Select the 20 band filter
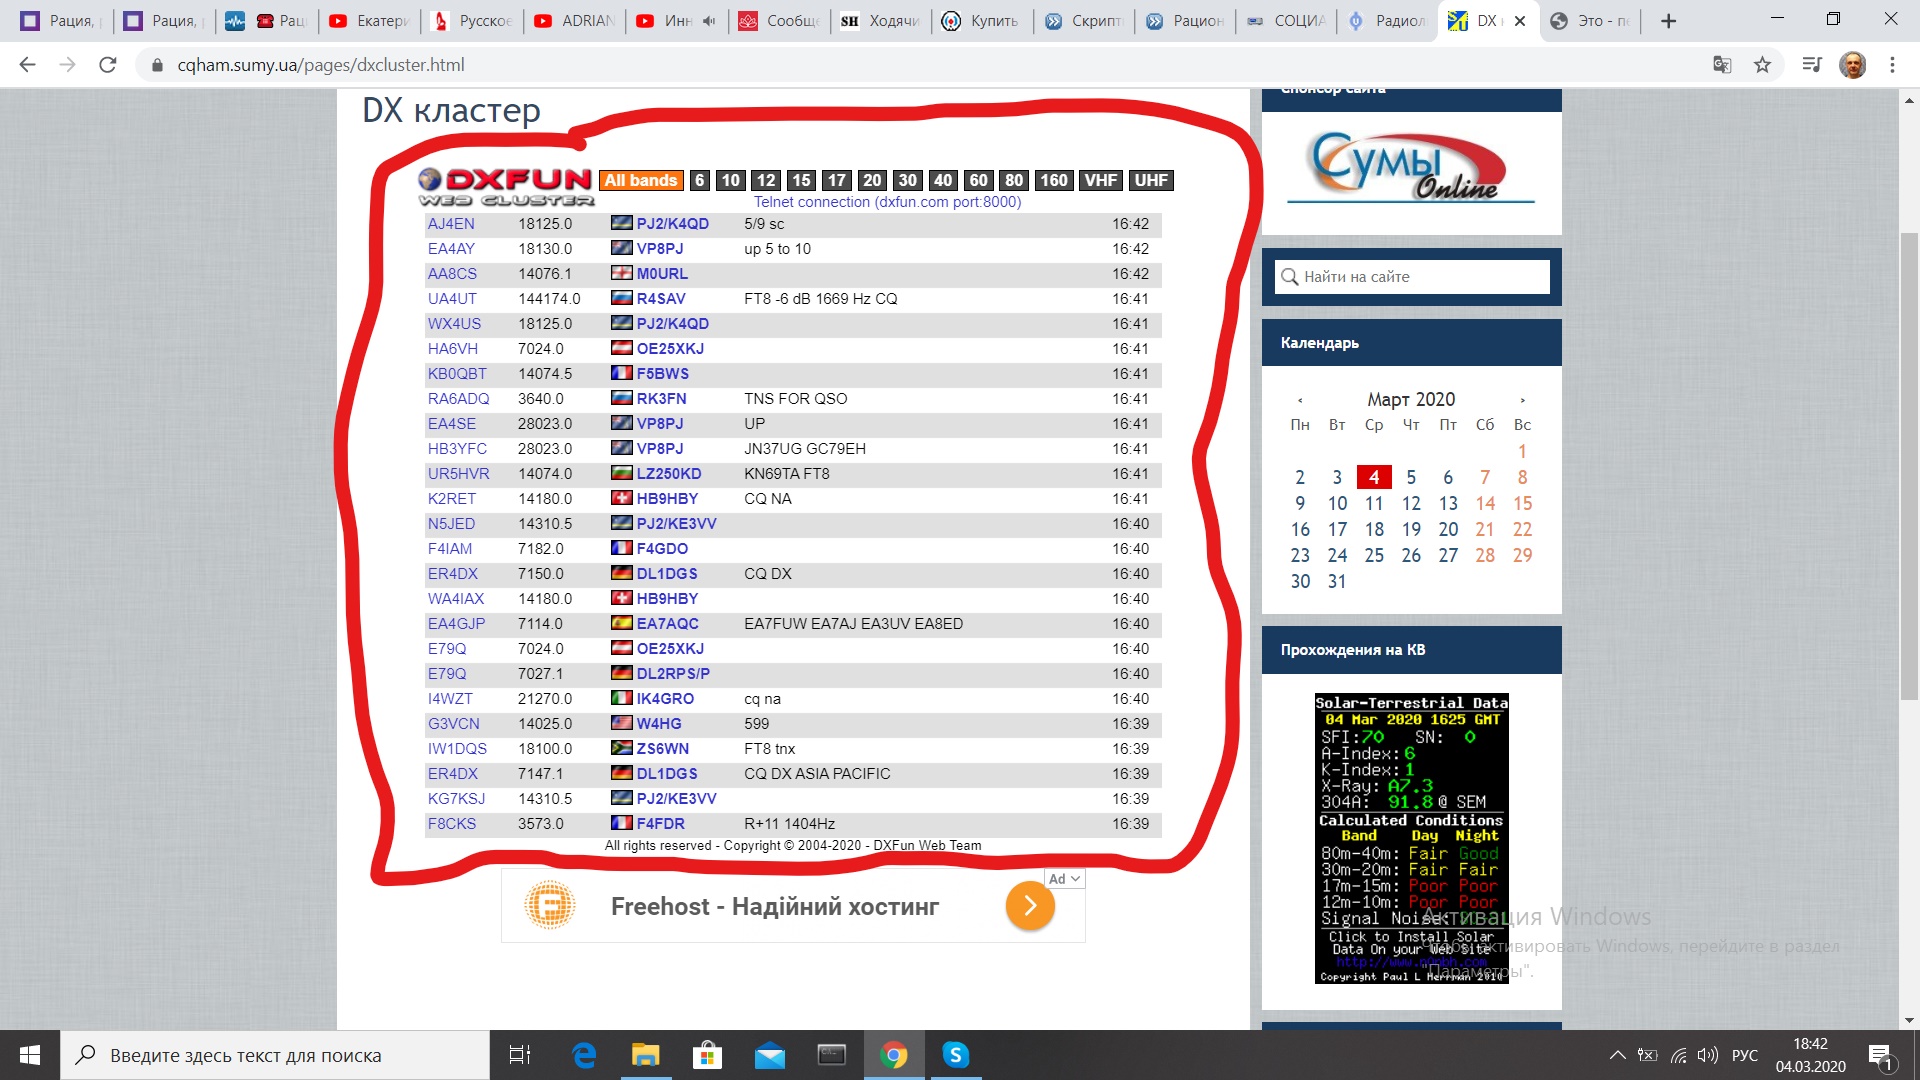Screen dimensions: 1920x1080 872,180
